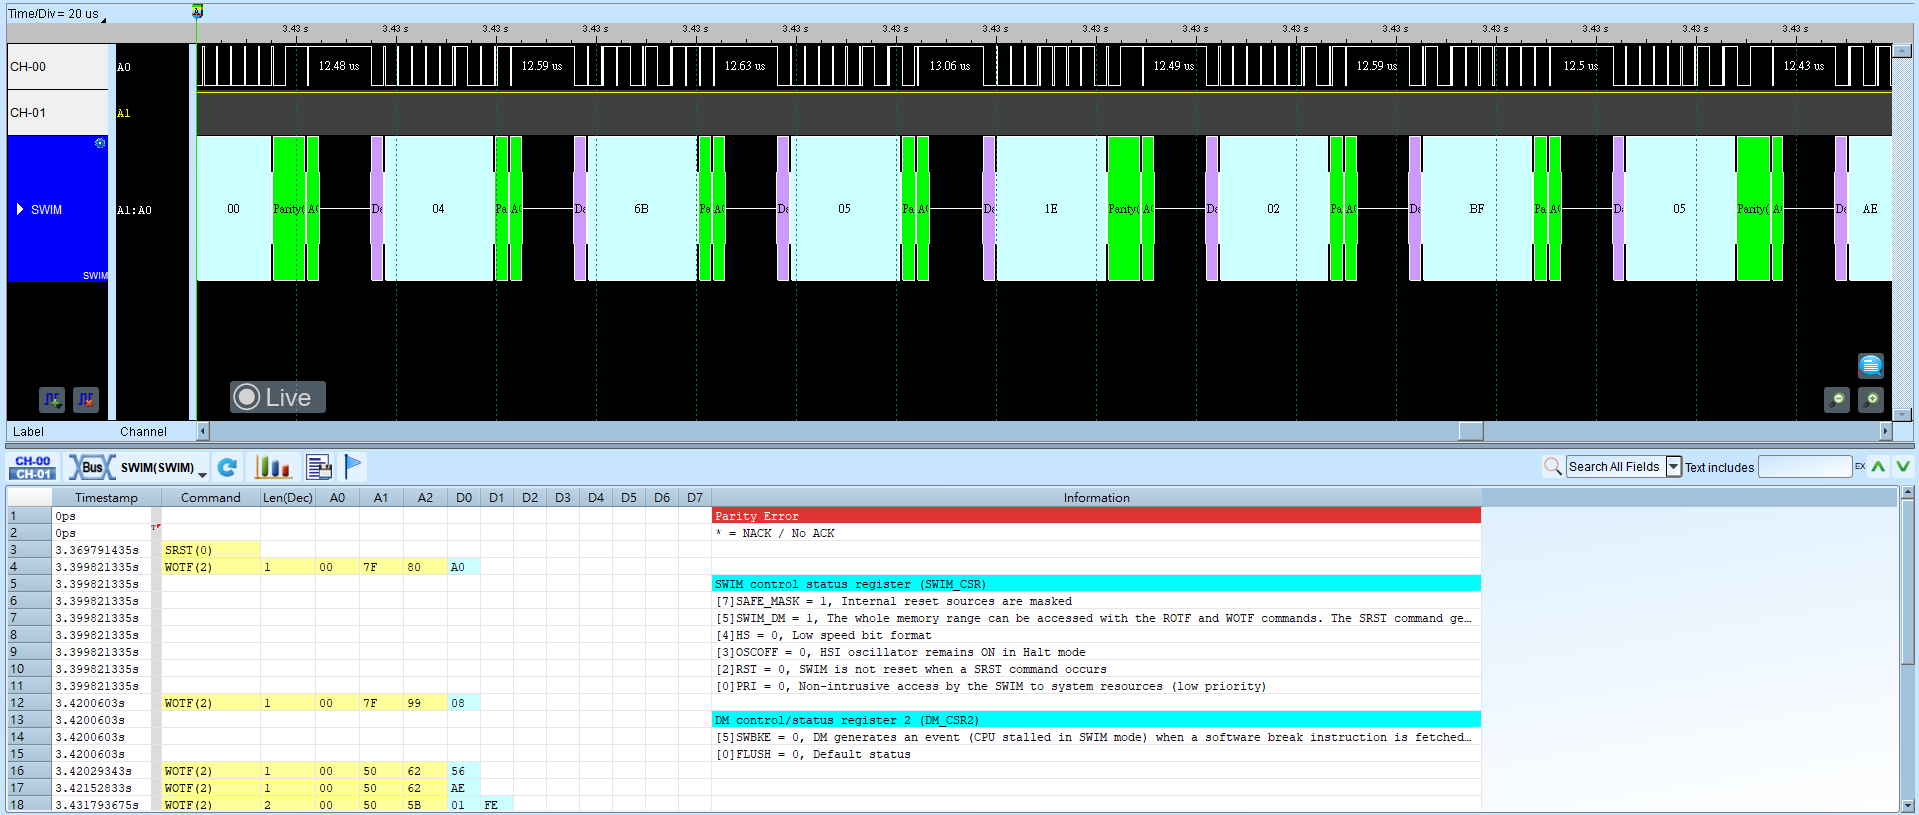Click the blue flag marker icon
This screenshot has width=1919, height=815.
click(353, 466)
